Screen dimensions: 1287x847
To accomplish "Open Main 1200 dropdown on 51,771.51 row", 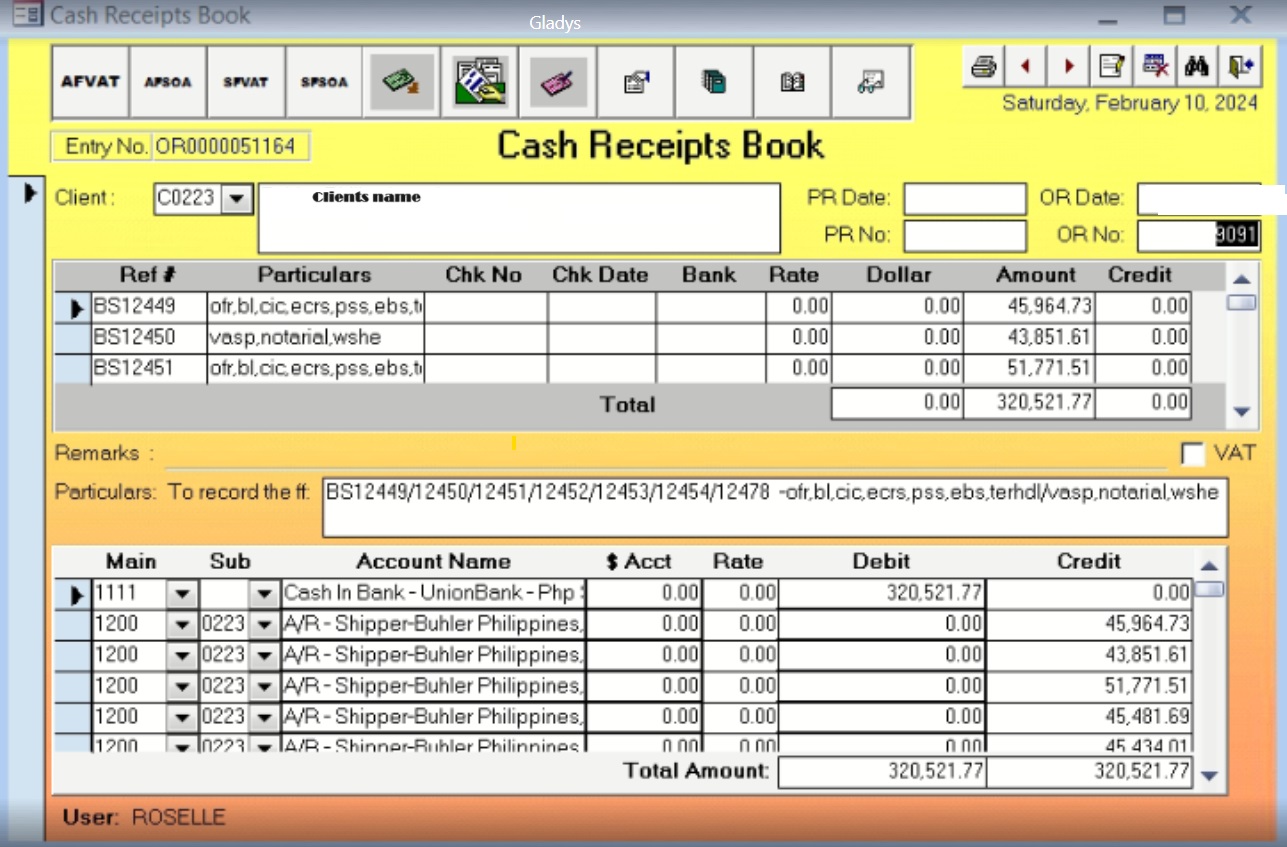I will 181,686.
